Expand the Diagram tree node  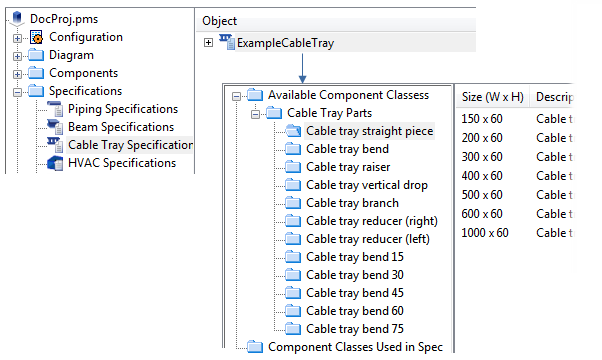click(17, 56)
